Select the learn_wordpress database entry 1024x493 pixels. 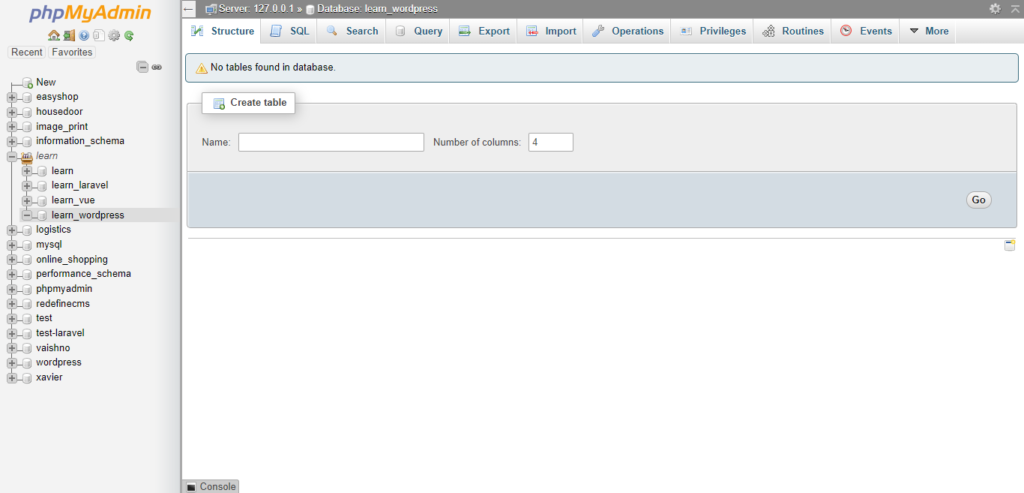88,215
